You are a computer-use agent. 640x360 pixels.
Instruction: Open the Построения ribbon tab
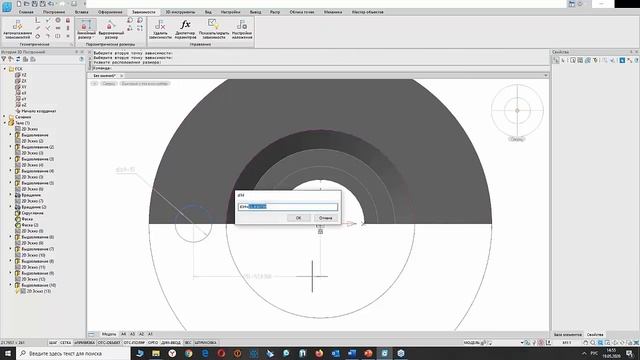(x=54, y=12)
